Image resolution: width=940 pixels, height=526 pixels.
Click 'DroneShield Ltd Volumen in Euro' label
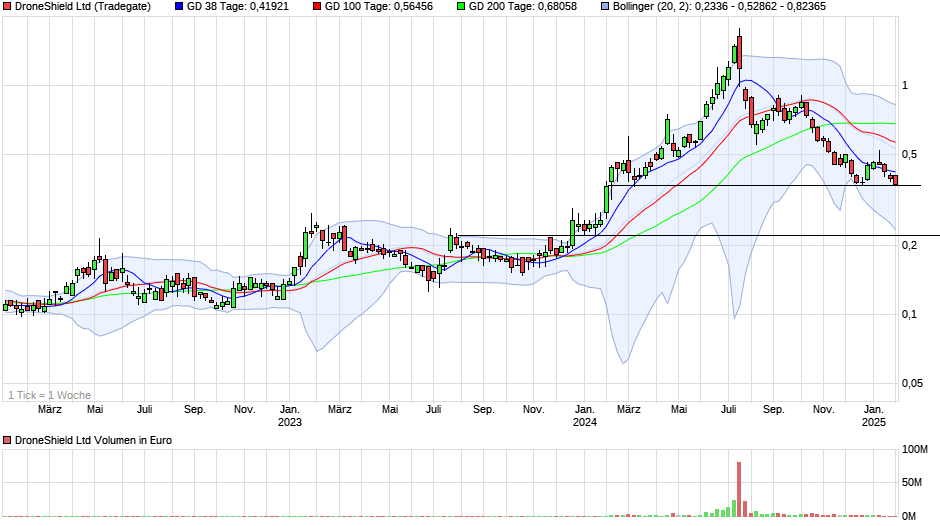93,440
